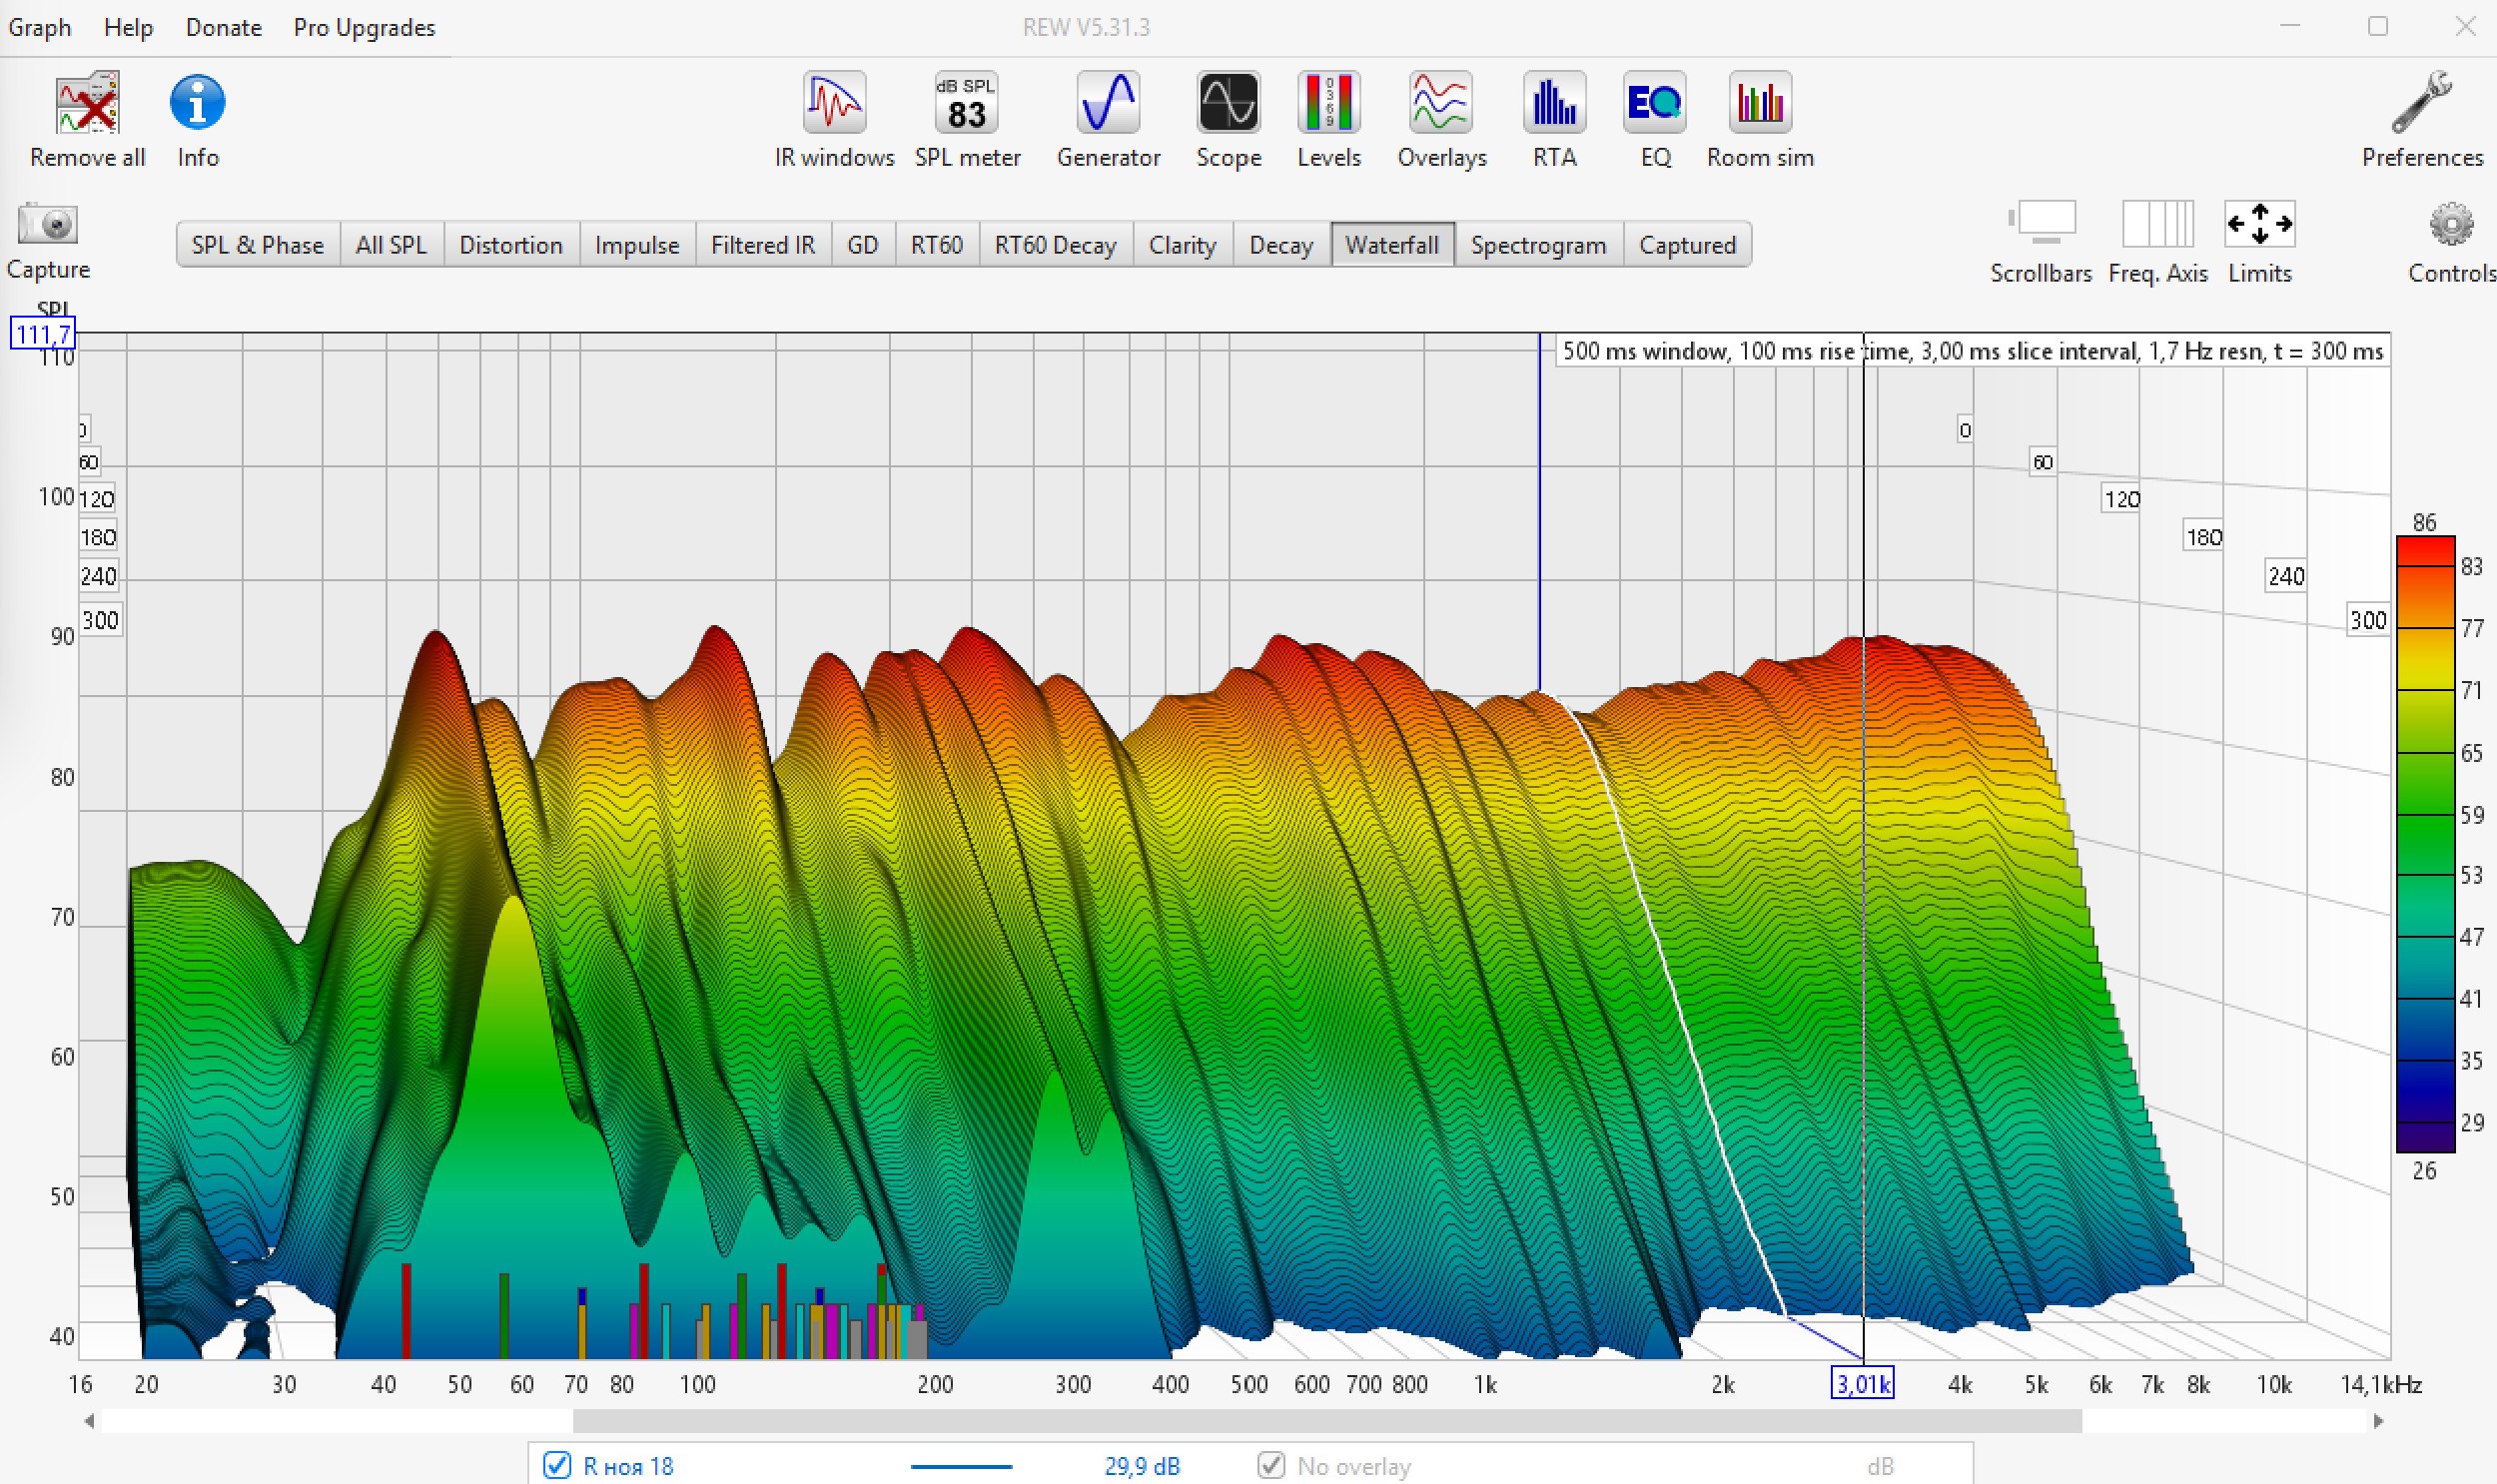The image size is (2497, 1484).
Task: Toggle the No overlay checkbox
Action: coord(1270,1465)
